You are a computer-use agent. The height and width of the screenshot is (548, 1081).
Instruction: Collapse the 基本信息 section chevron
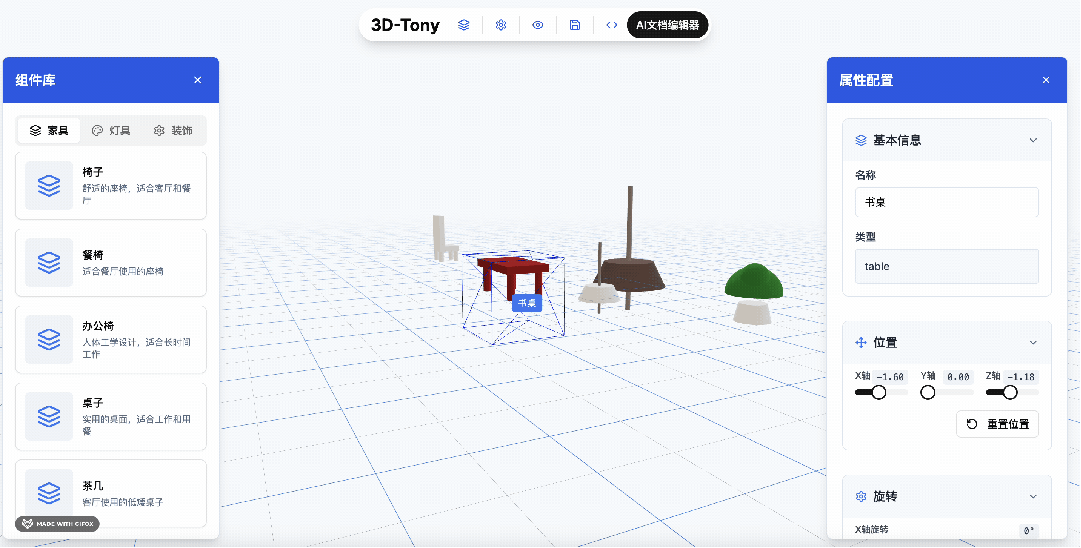(x=1033, y=140)
